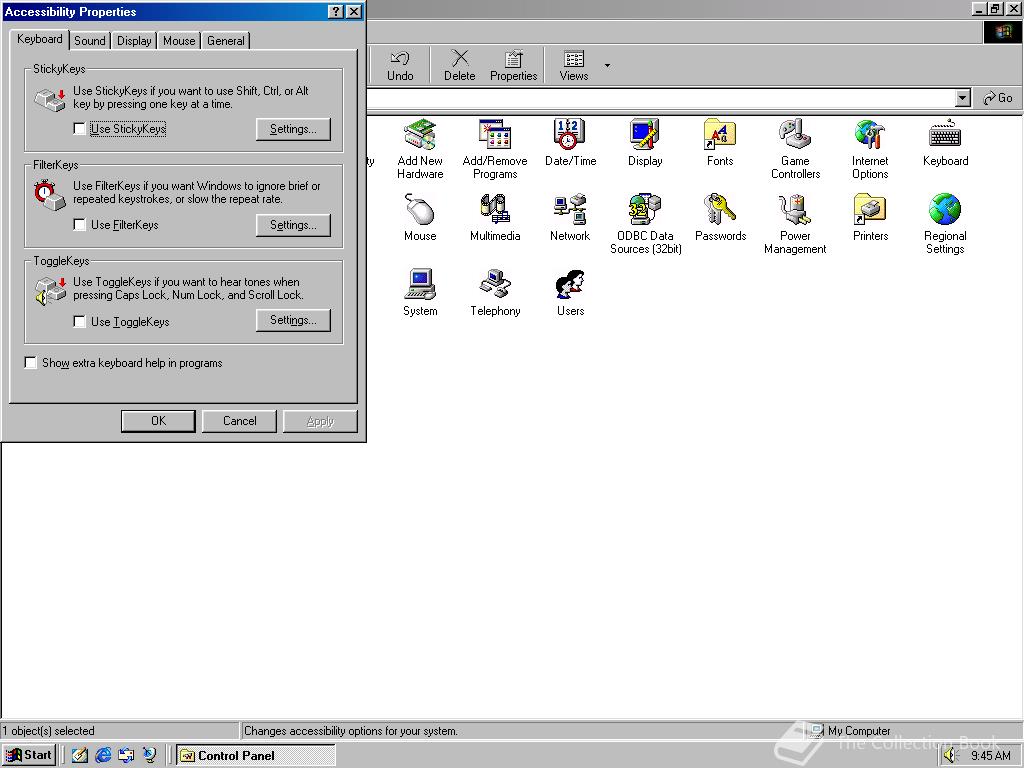
Task: Click the Undo toolbar button
Action: click(400, 66)
